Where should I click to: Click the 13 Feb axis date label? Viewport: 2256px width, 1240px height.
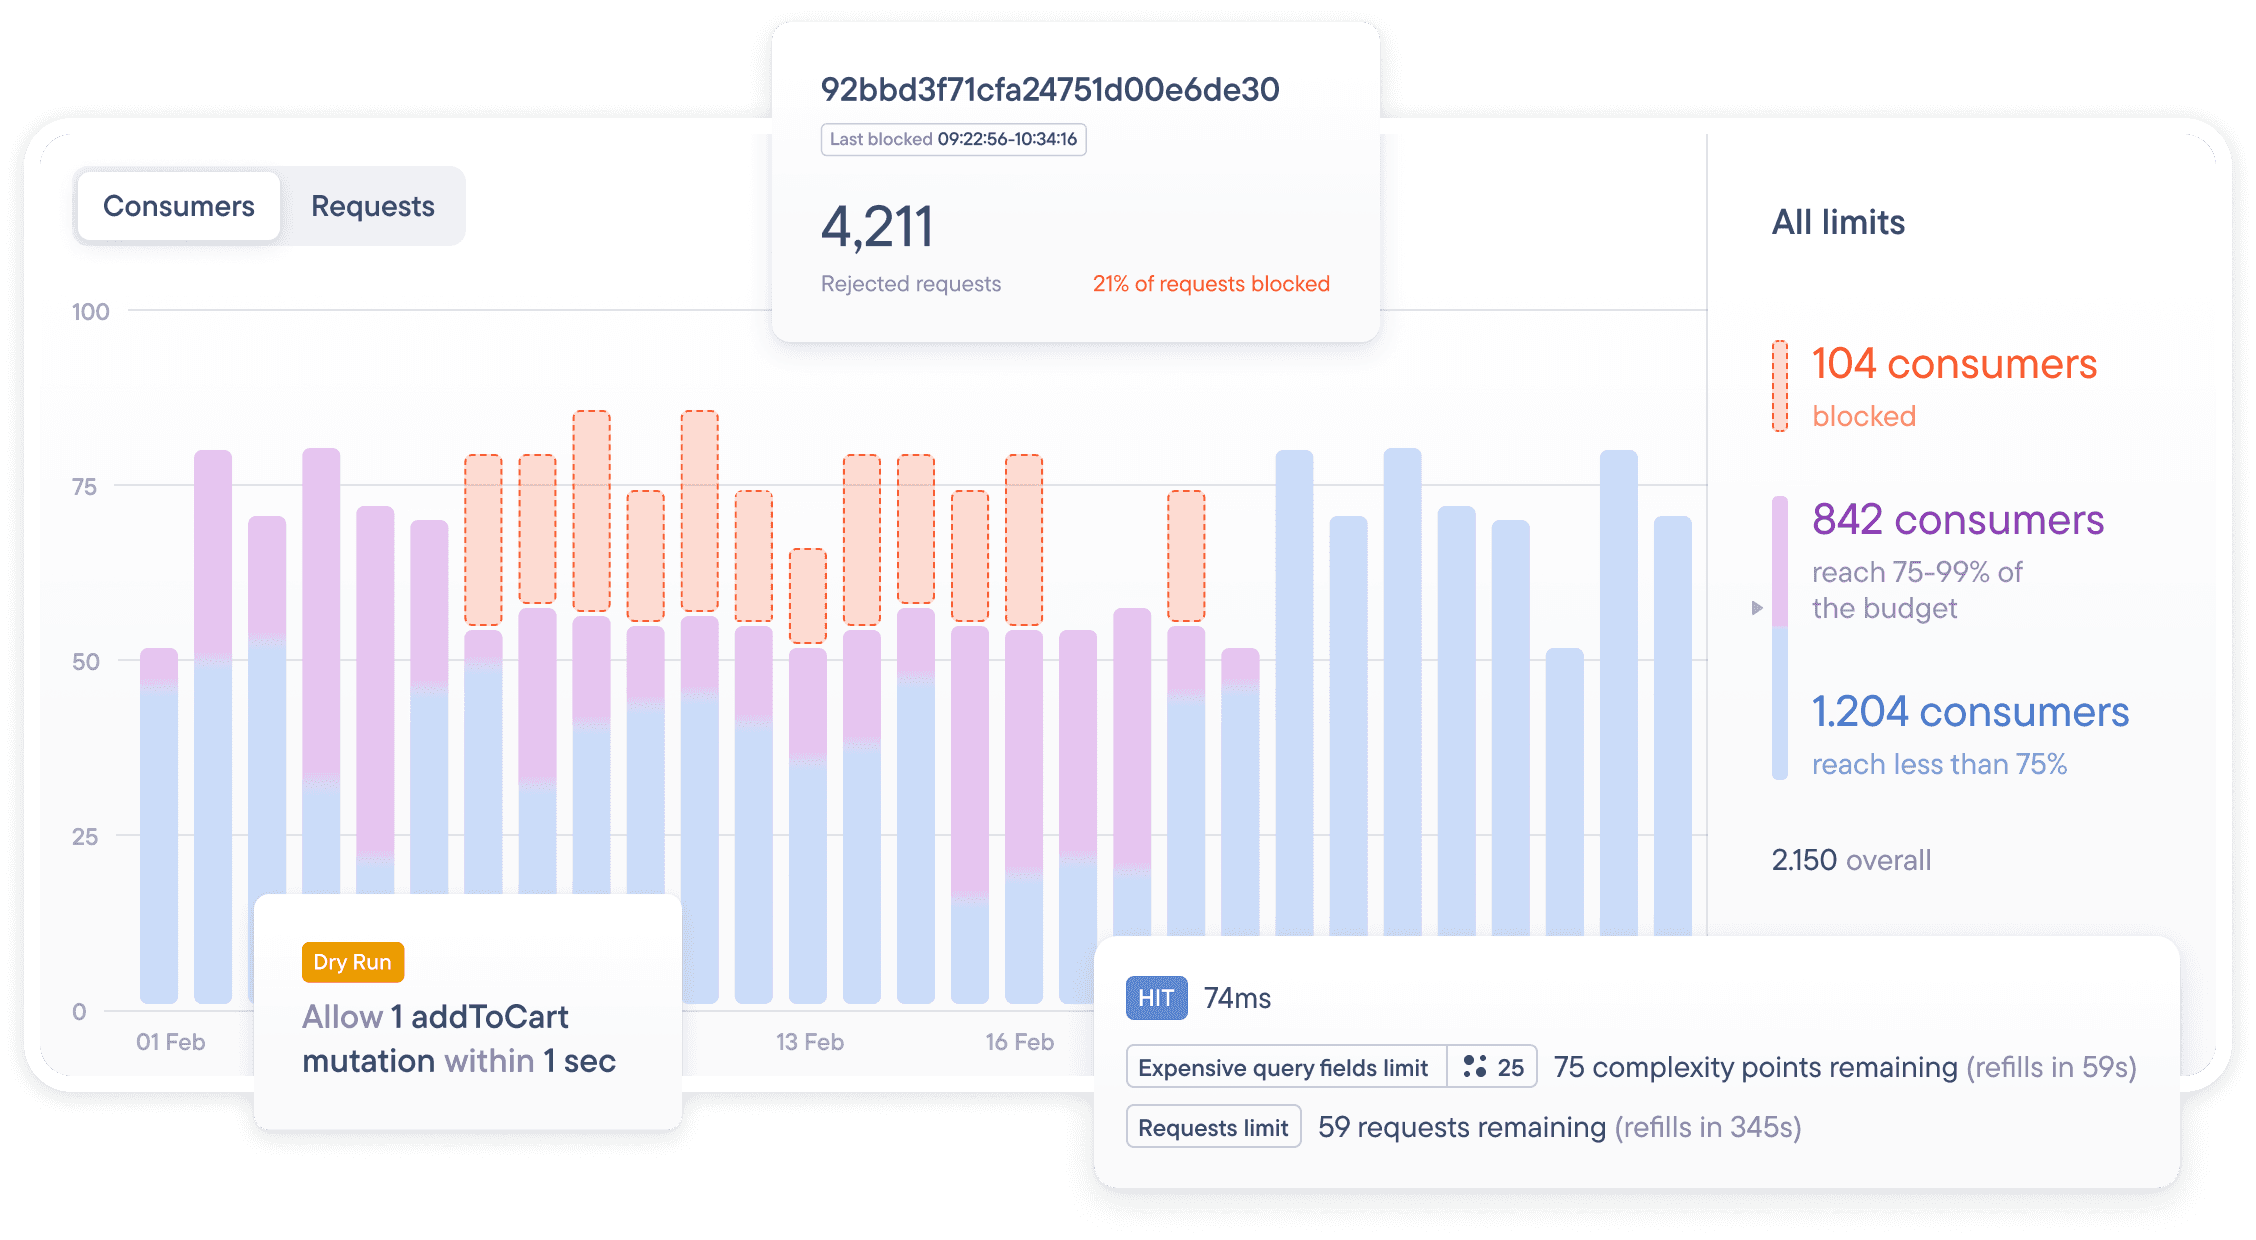tap(809, 1042)
